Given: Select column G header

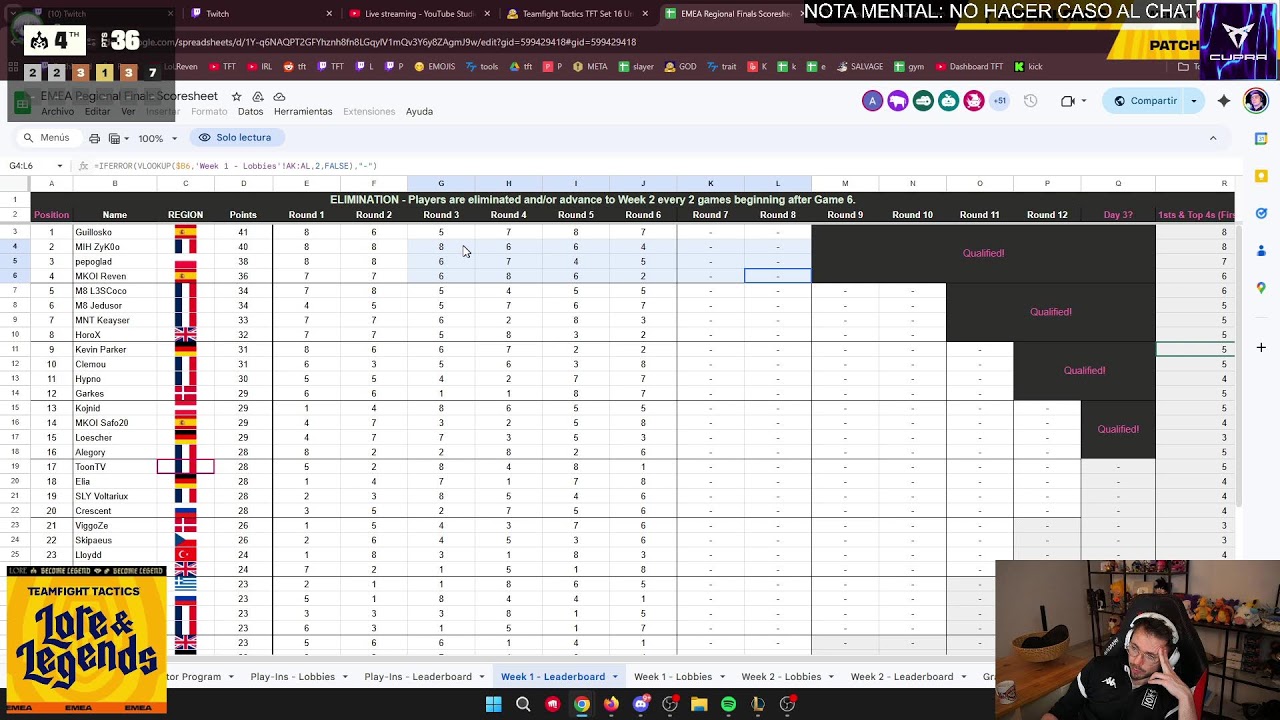Looking at the screenshot, I should (x=441, y=184).
